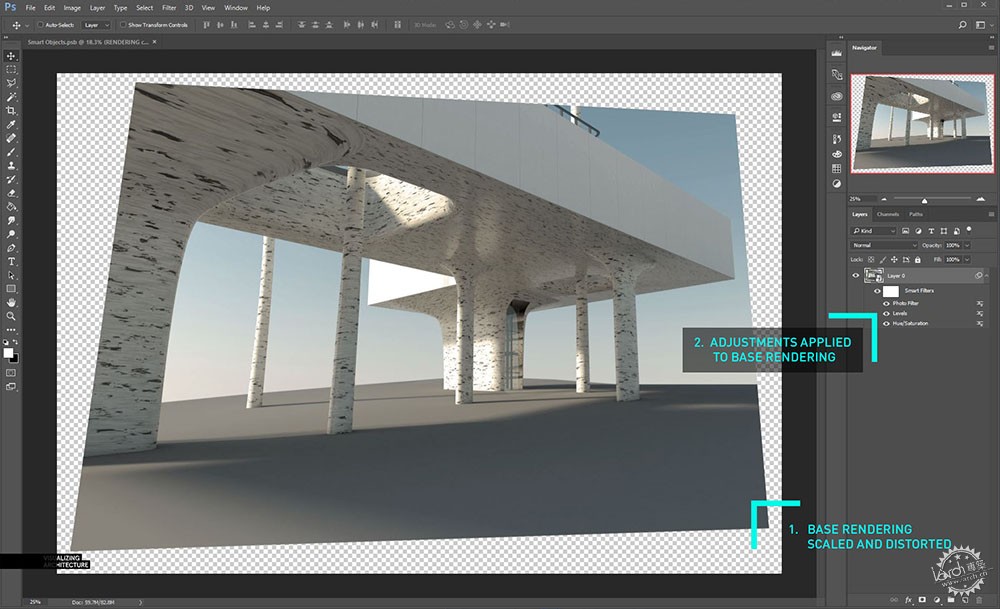
Task: Toggle layer filtering on/off switch
Action: pyautogui.click(x=969, y=230)
